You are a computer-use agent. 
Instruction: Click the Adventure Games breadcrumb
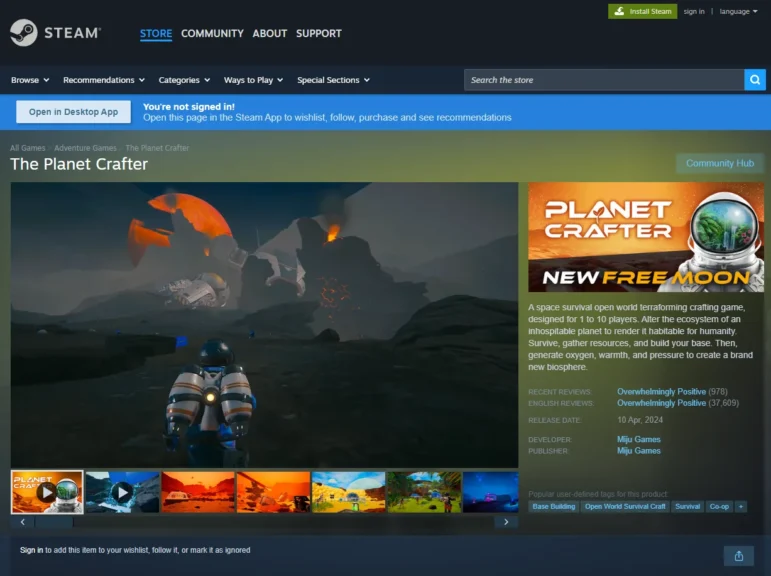[x=85, y=148]
